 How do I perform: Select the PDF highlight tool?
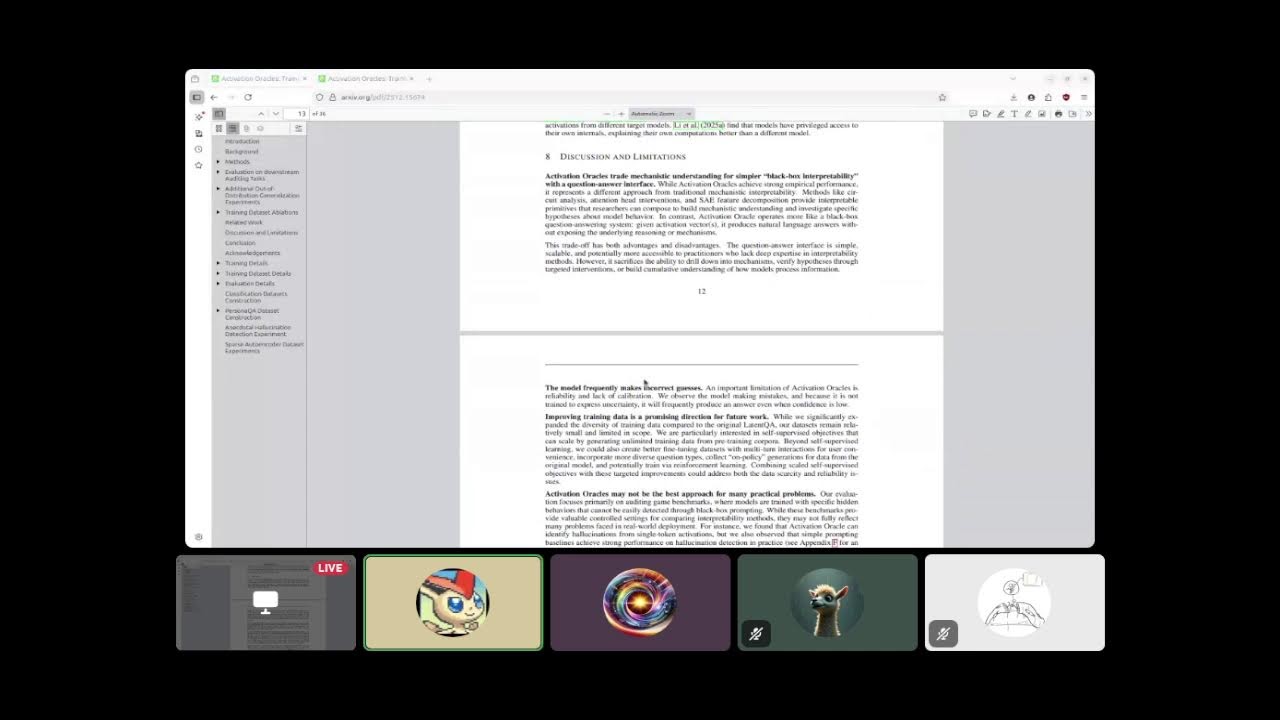(x=1001, y=114)
